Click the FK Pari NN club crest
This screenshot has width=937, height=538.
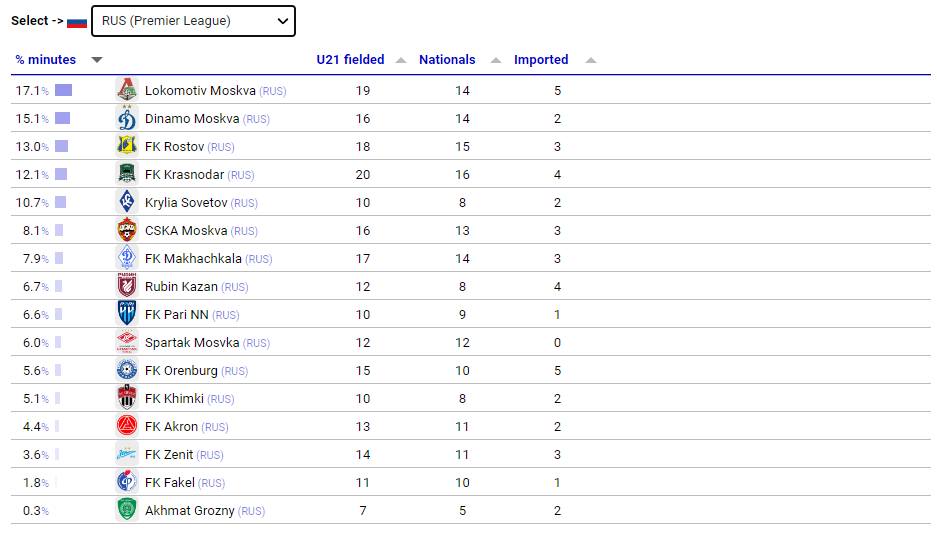127,314
